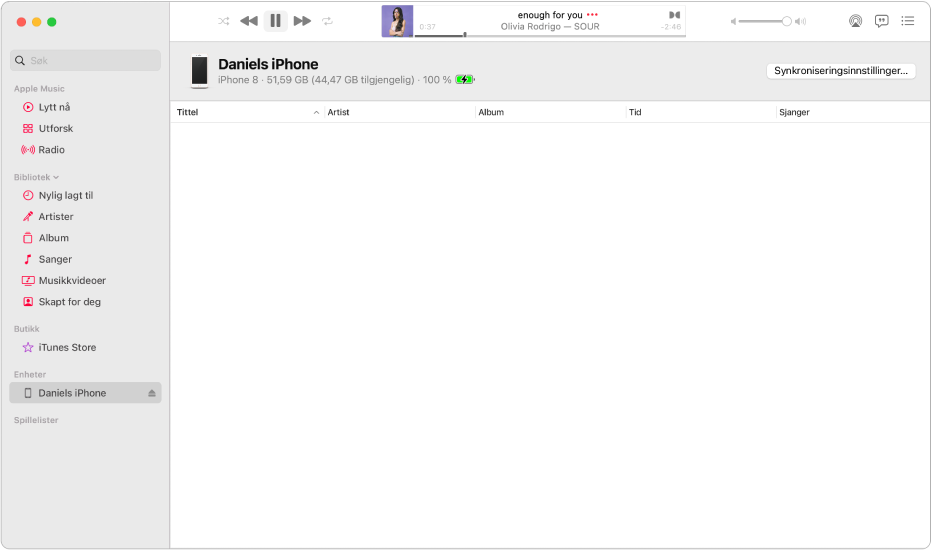Sort by Tittel column
Viewport: 931px width, 551px height.
click(248, 112)
